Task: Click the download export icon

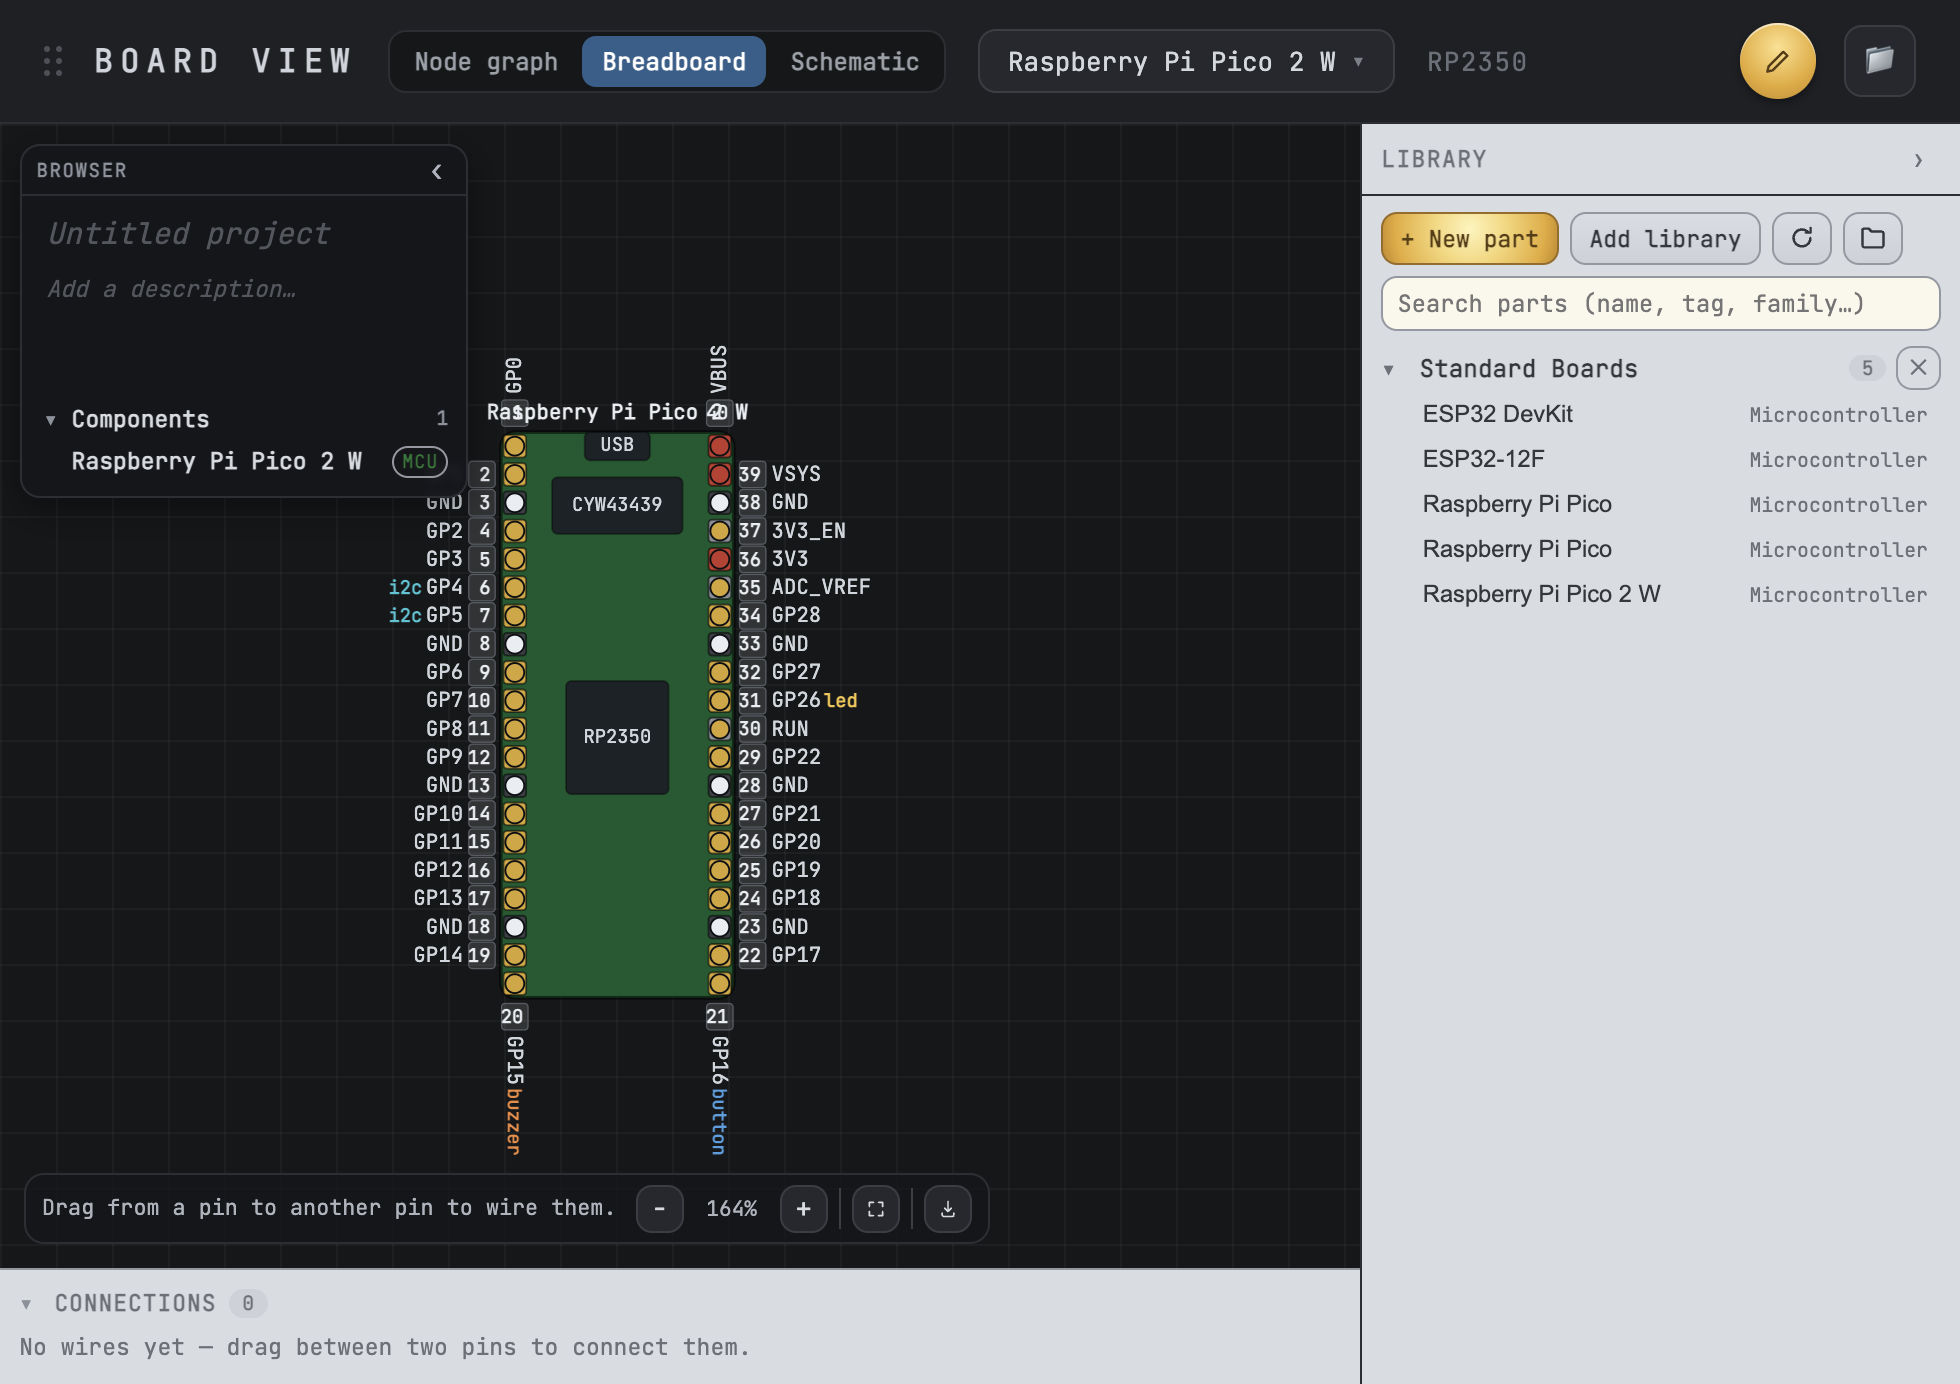Action: coord(948,1209)
